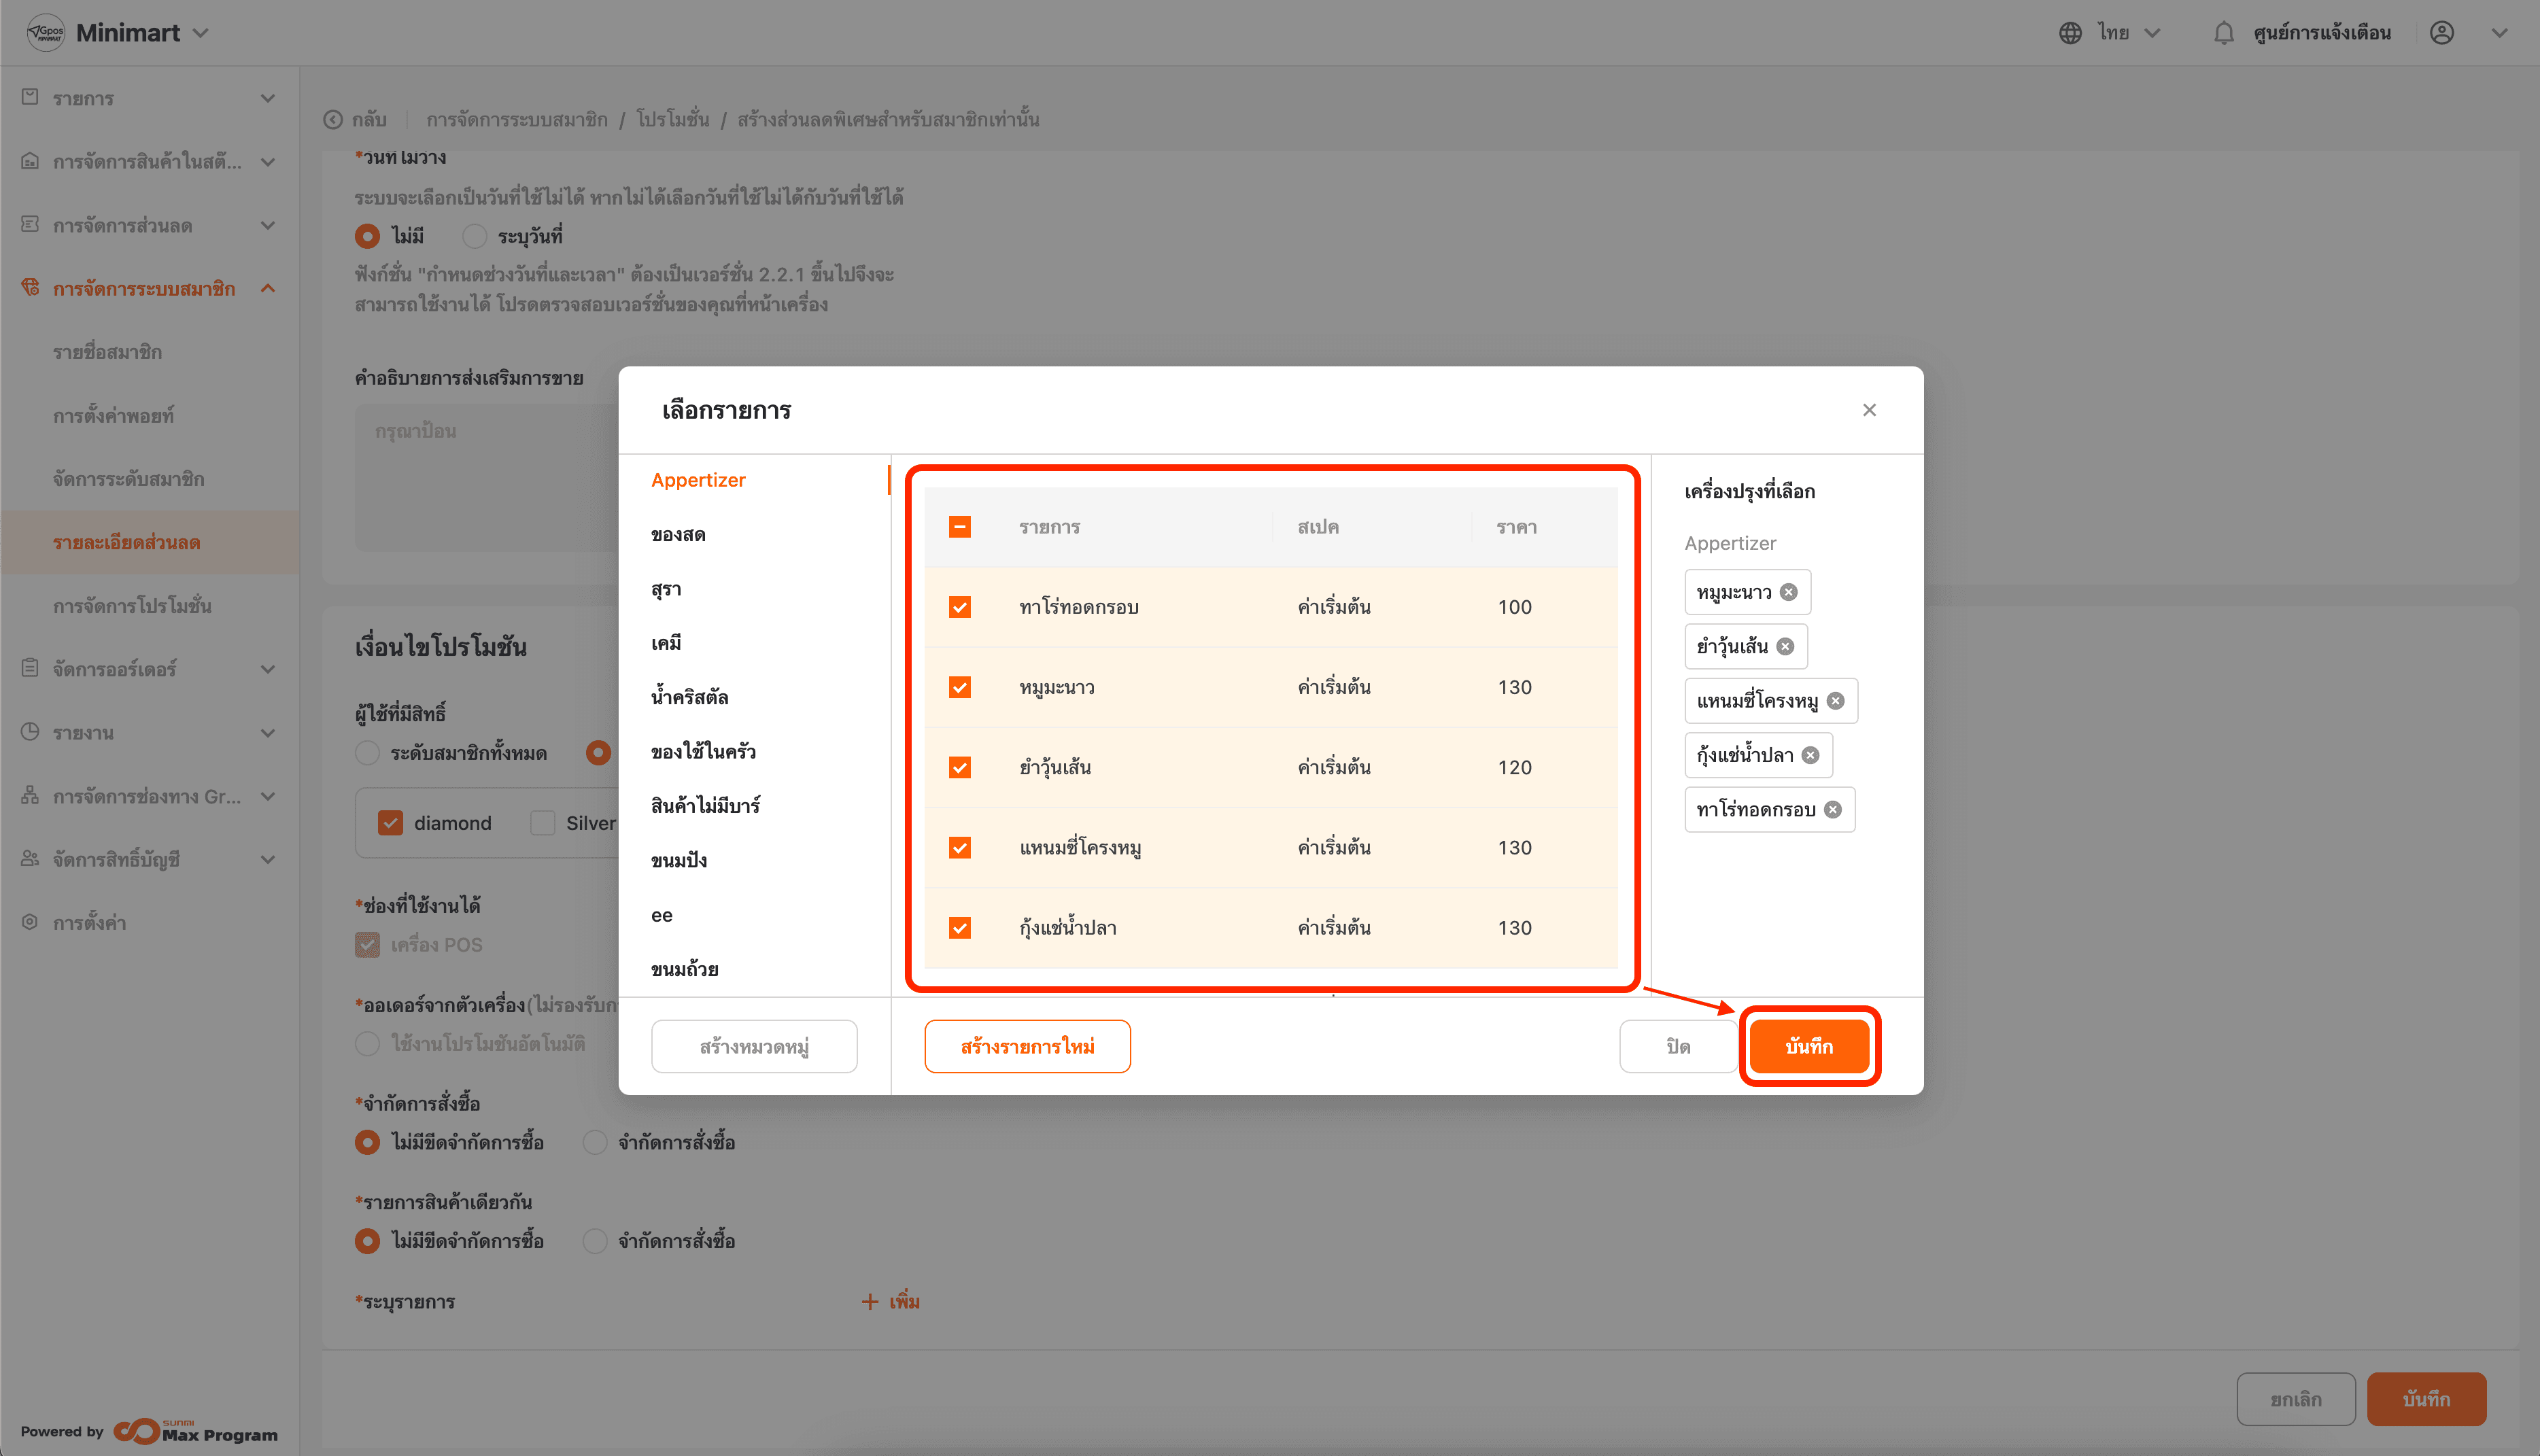Open the user account dropdown arrow
Viewport: 2540px width, 1456px height.
(x=2499, y=33)
